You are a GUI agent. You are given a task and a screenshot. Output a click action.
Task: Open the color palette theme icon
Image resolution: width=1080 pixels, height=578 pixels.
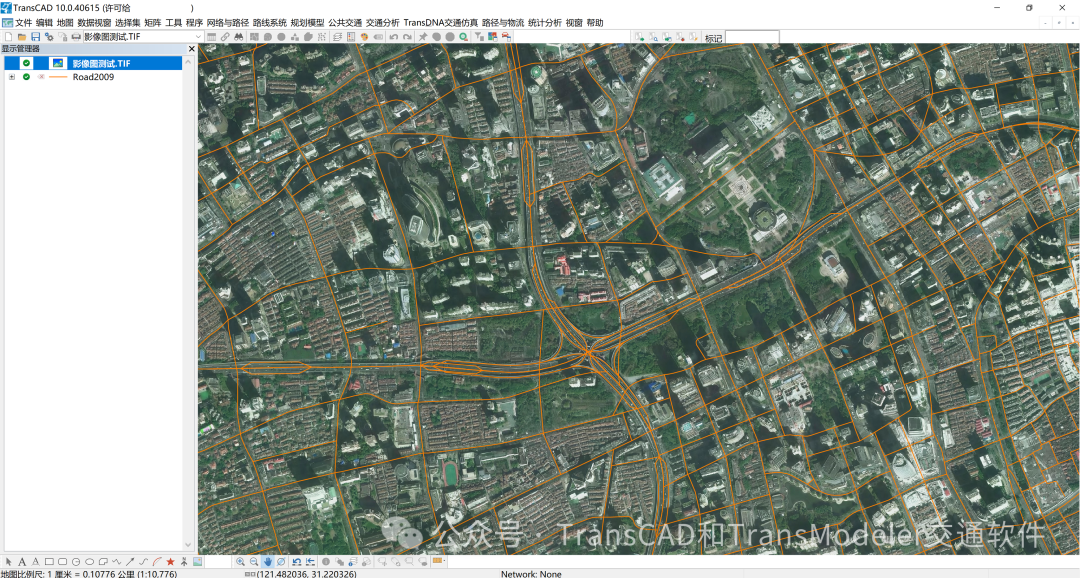[364, 37]
